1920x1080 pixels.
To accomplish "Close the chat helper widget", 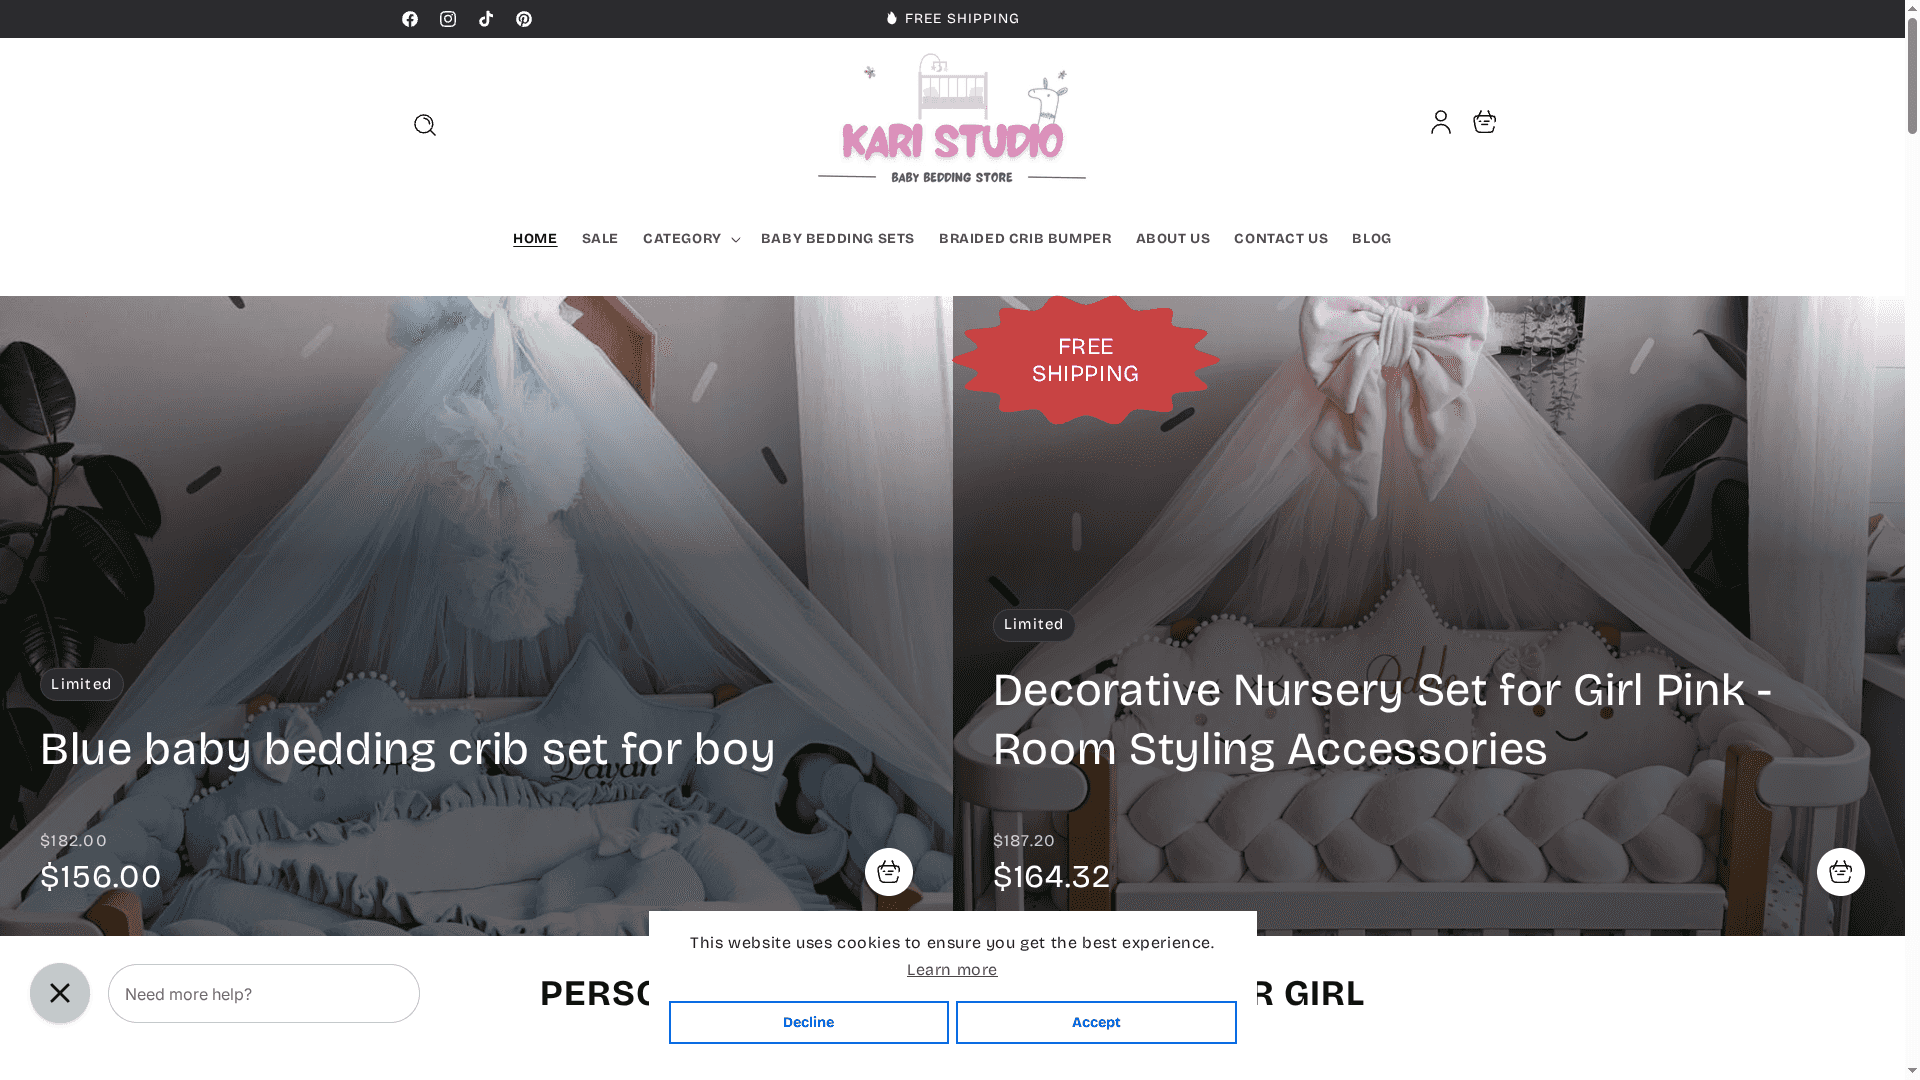I will (60, 993).
